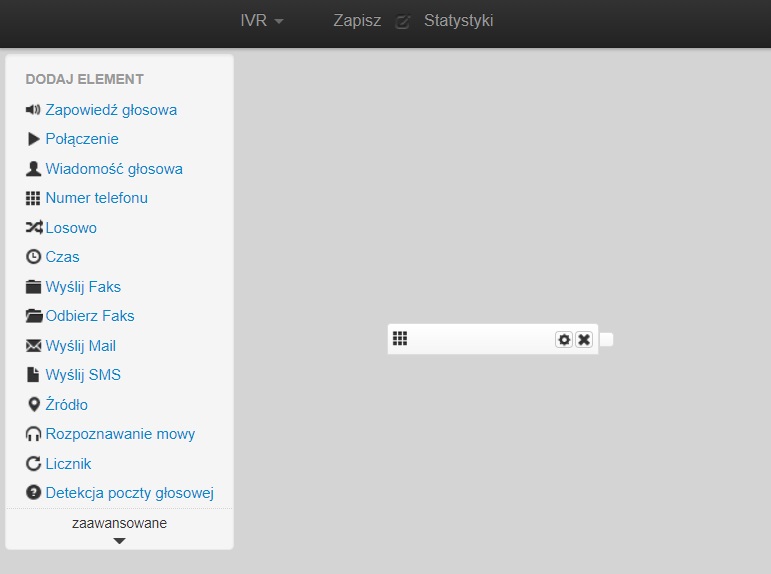The image size is (771, 574).
Task: Click the question mark icon beside Detekcja poczty głosowej
Action: point(33,492)
